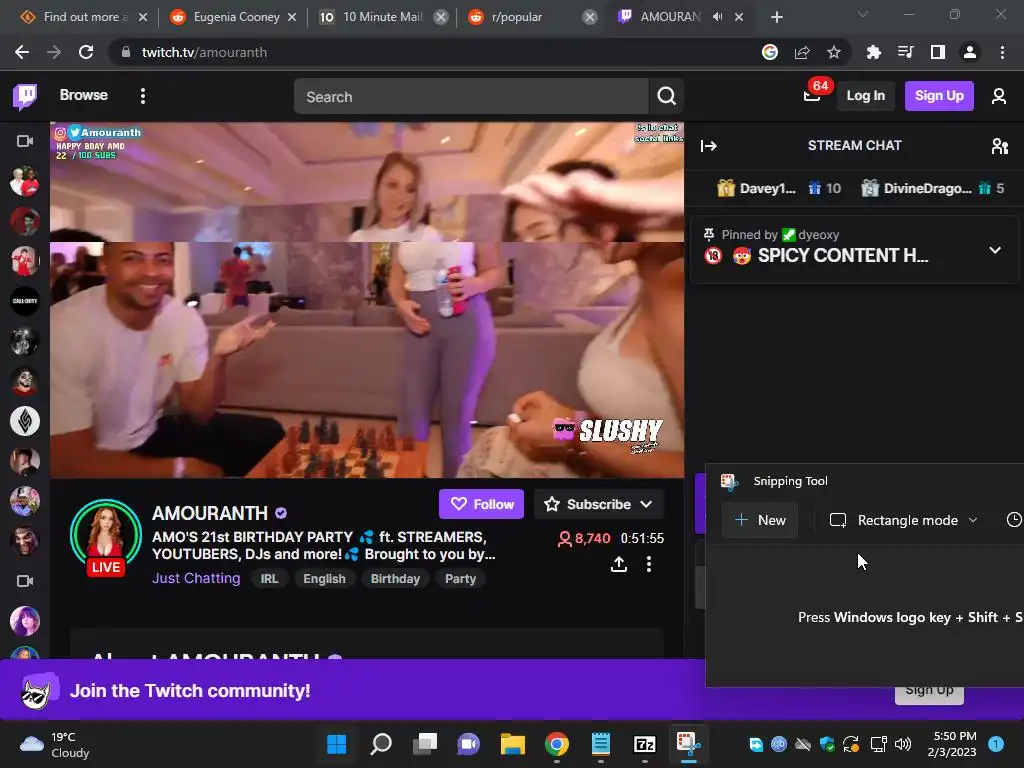
Task: Open the AMOURANTH live avatar
Action: click(106, 537)
